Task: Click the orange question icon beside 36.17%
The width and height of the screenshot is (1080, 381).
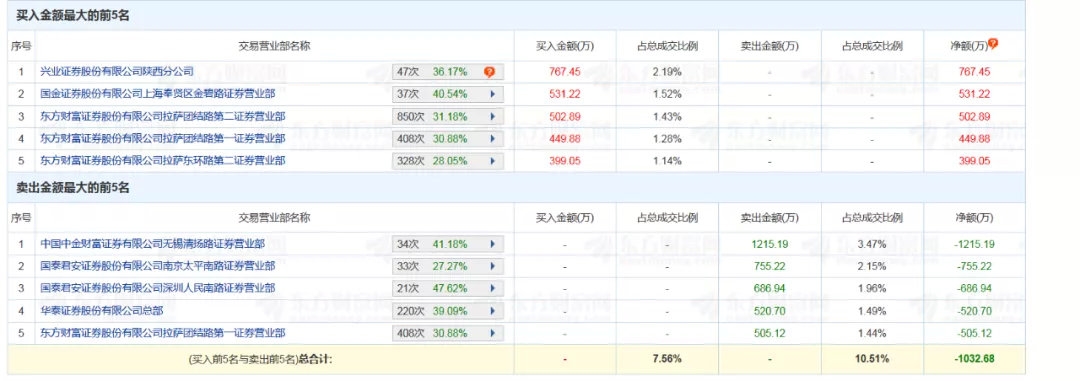Action: 489,72
